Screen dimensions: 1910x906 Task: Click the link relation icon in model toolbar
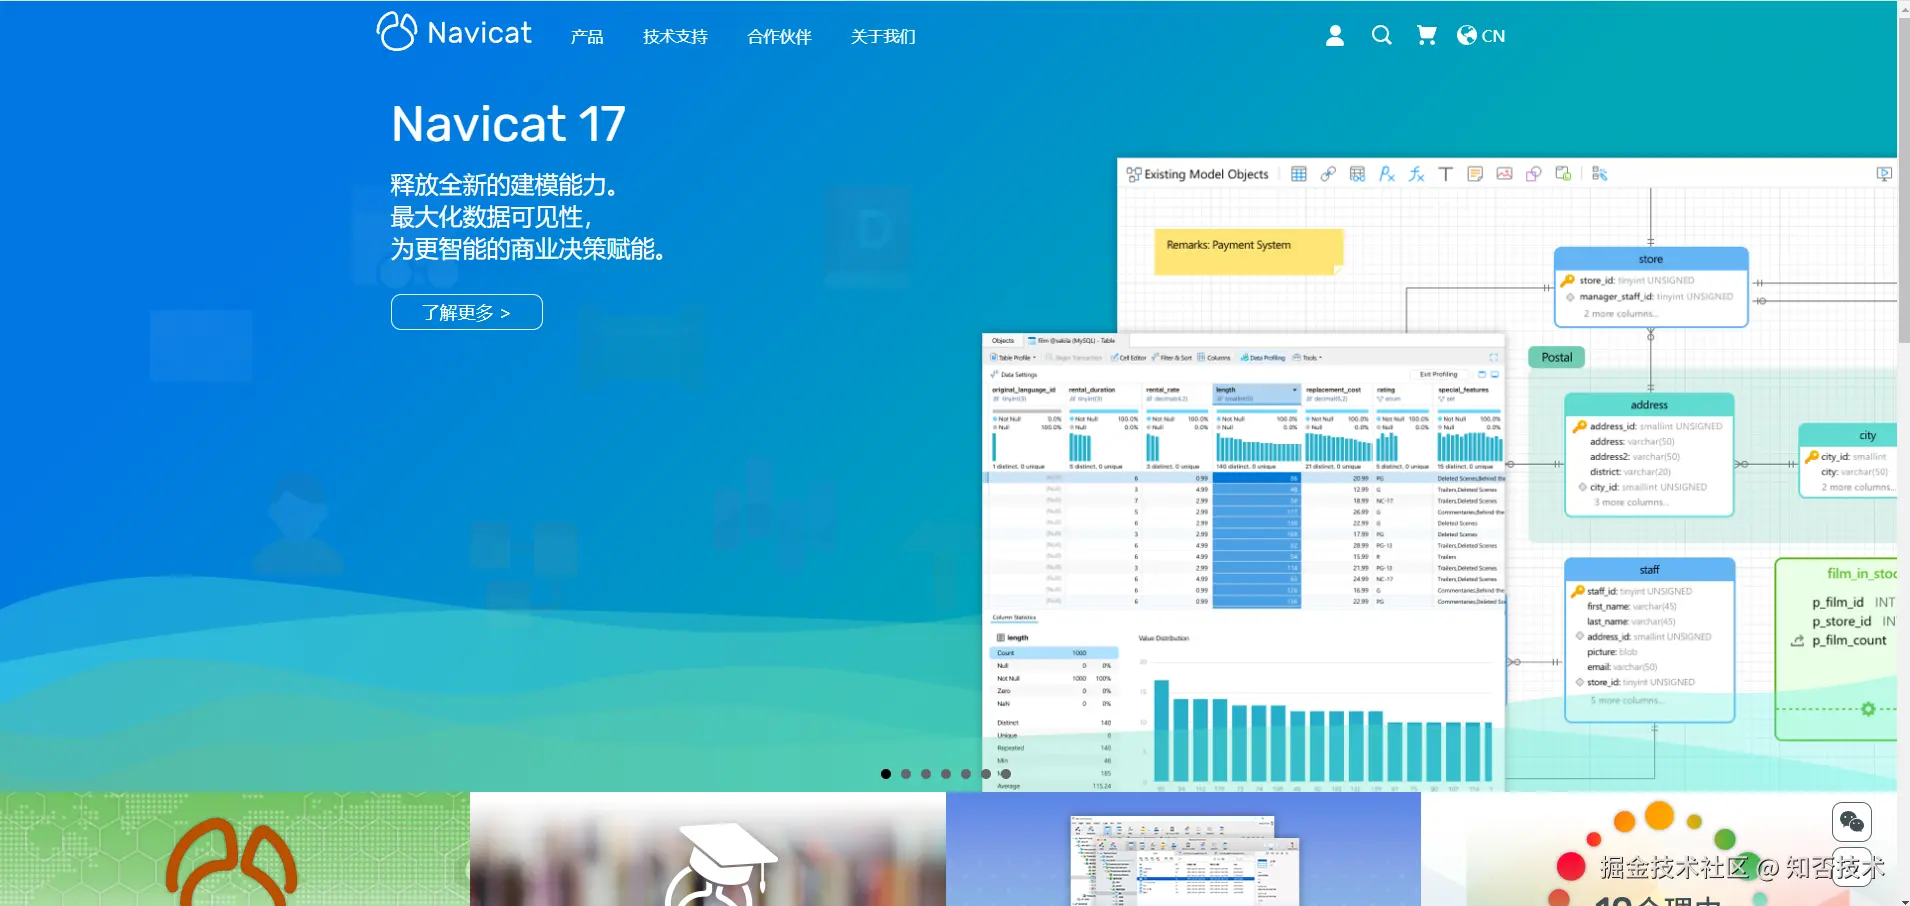[x=1328, y=174]
